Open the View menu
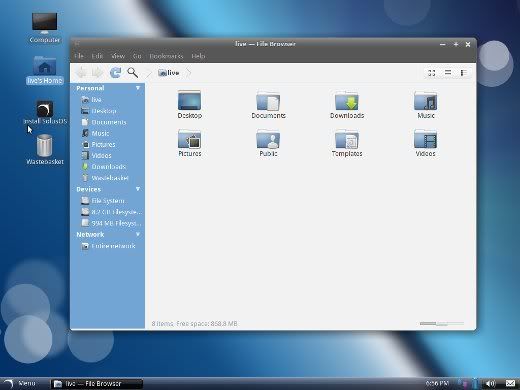The width and height of the screenshot is (520, 390). pos(118,56)
